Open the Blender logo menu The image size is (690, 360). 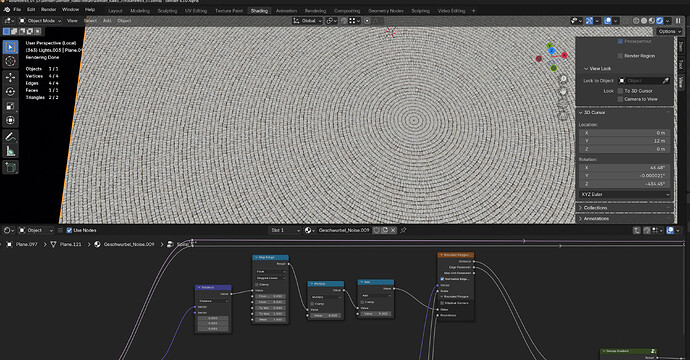click(7, 9)
